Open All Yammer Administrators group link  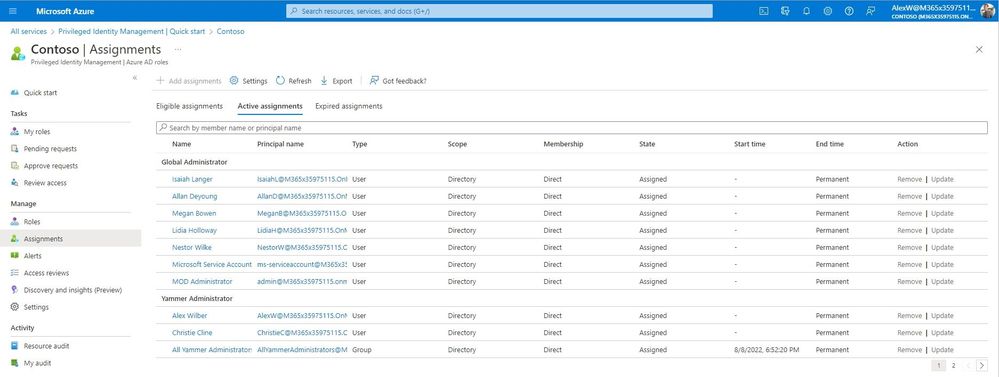[x=212, y=350]
